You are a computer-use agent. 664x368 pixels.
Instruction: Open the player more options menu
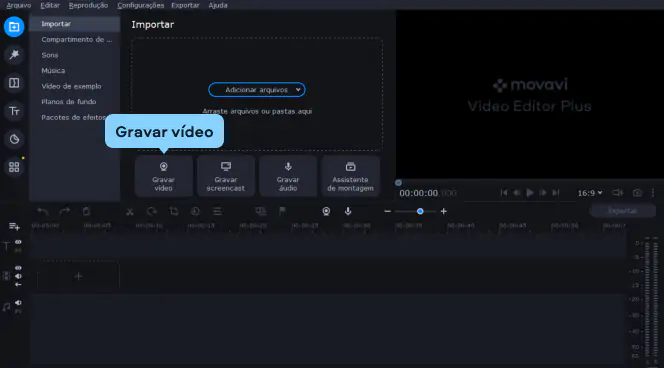pos(653,193)
